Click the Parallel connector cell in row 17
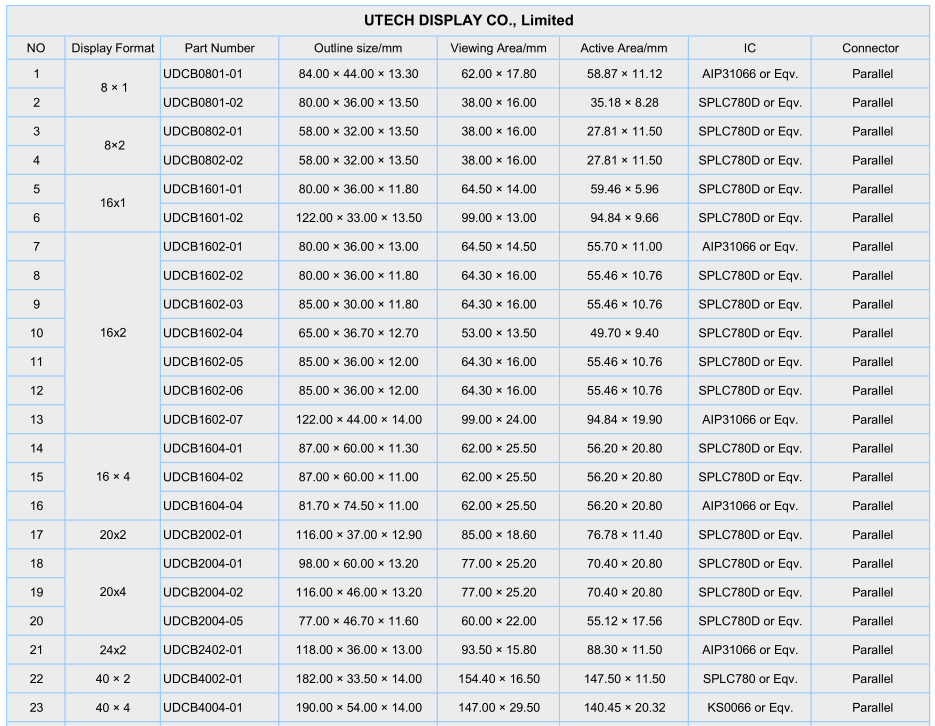The image size is (935, 726). coord(872,535)
